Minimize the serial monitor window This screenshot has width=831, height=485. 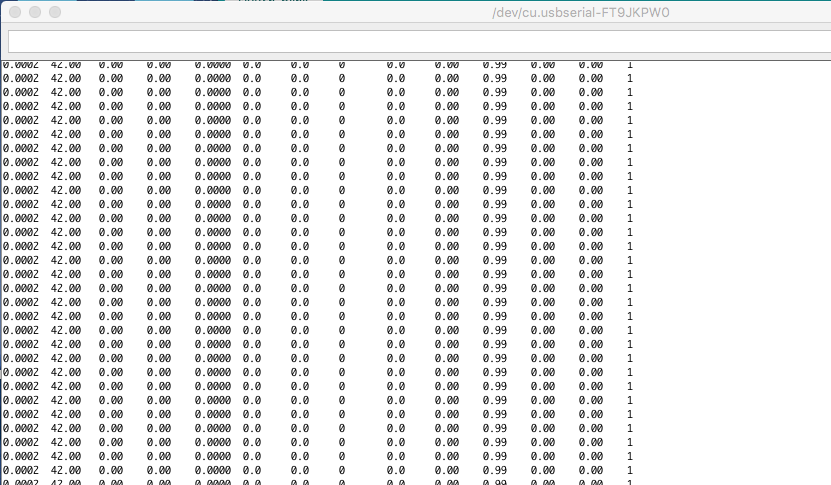pyautogui.click(x=34, y=13)
